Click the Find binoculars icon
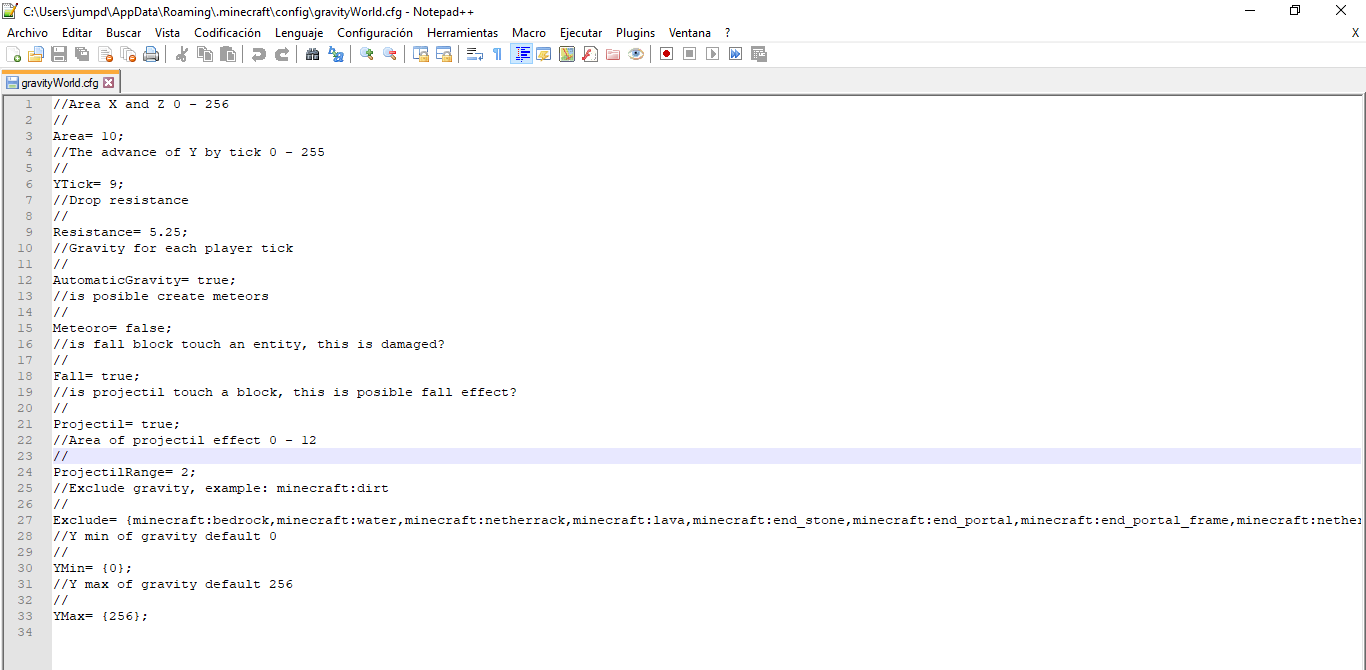1366x670 pixels. [313, 54]
